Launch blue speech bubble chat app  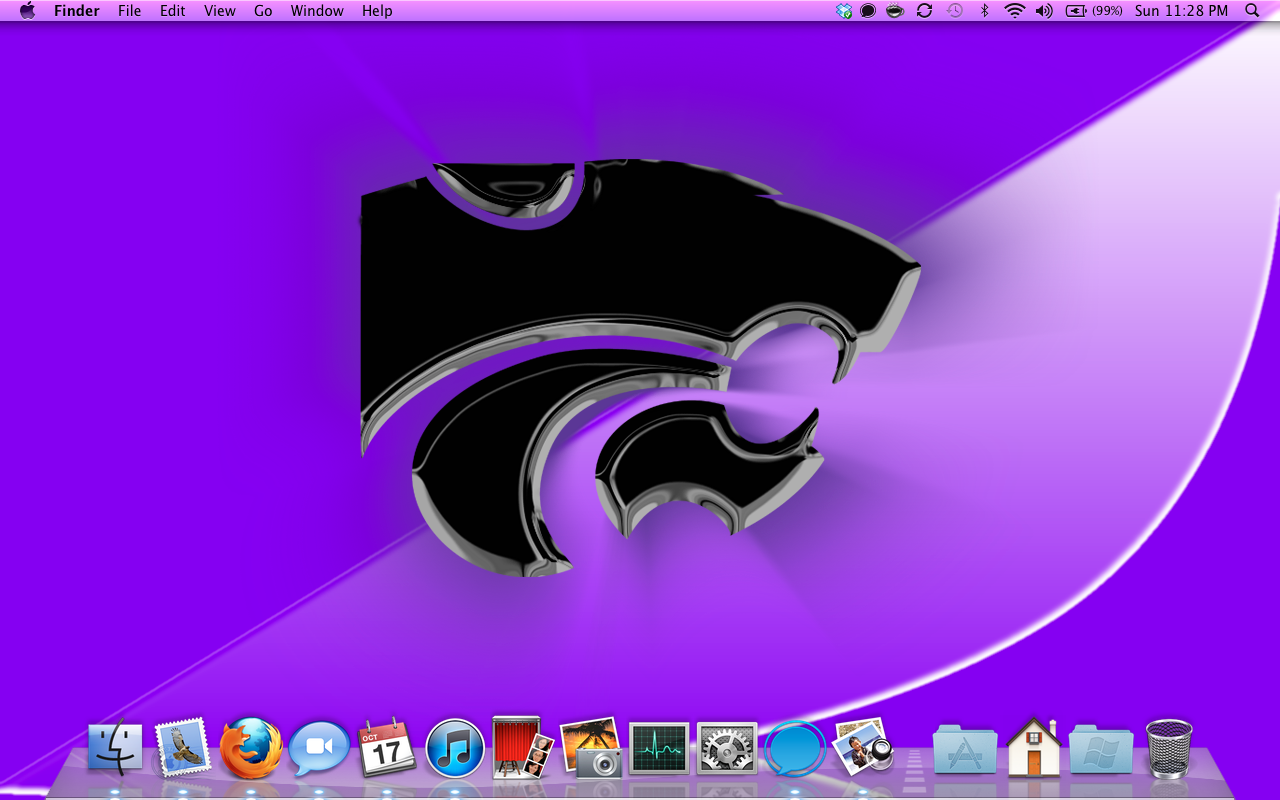coord(795,749)
